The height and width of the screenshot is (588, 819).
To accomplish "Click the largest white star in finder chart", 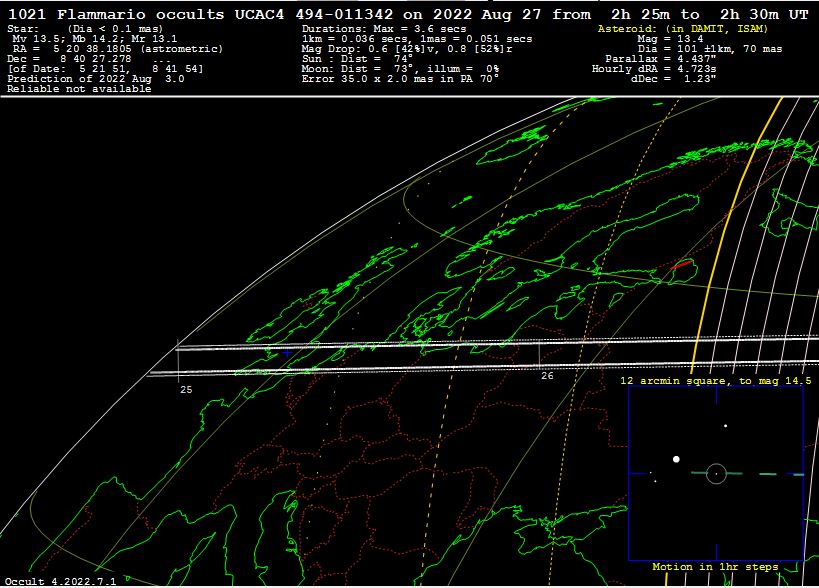I will click(676, 459).
